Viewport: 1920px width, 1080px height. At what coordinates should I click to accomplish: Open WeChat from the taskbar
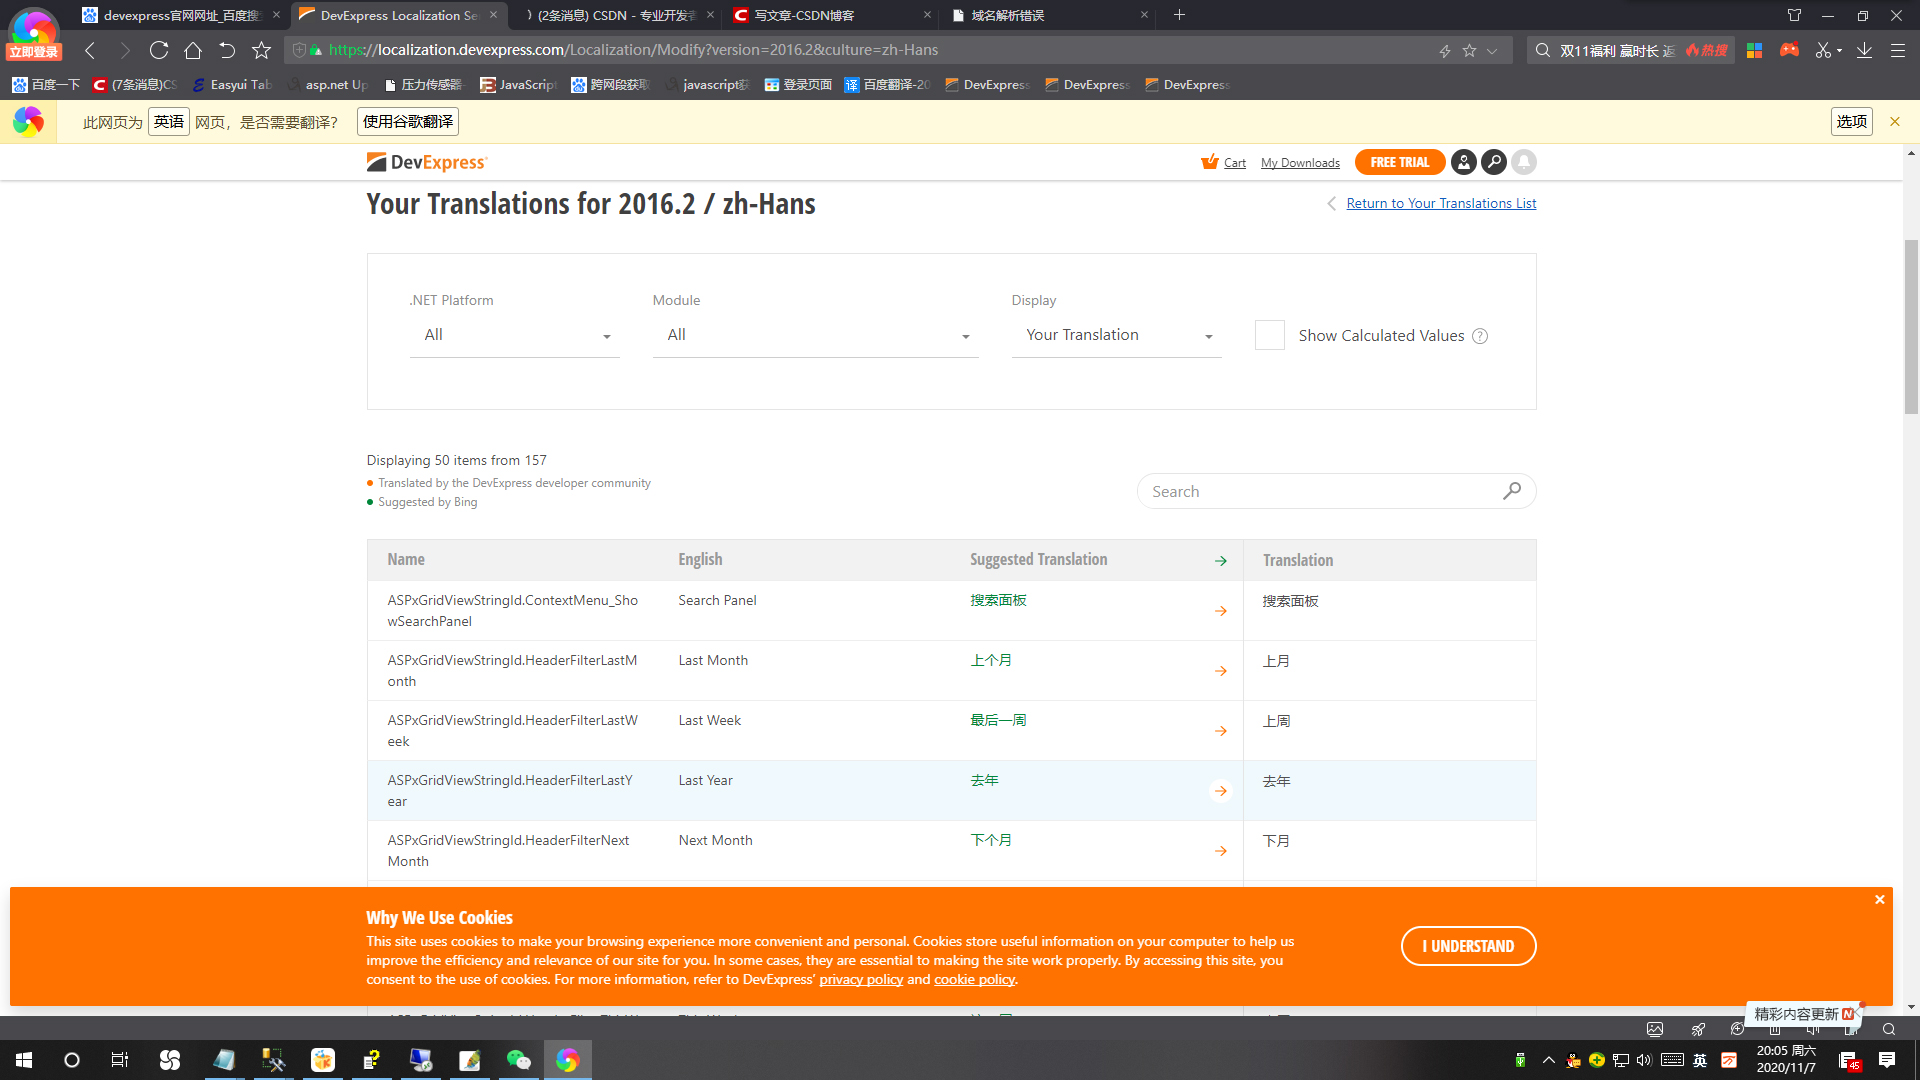tap(518, 1060)
